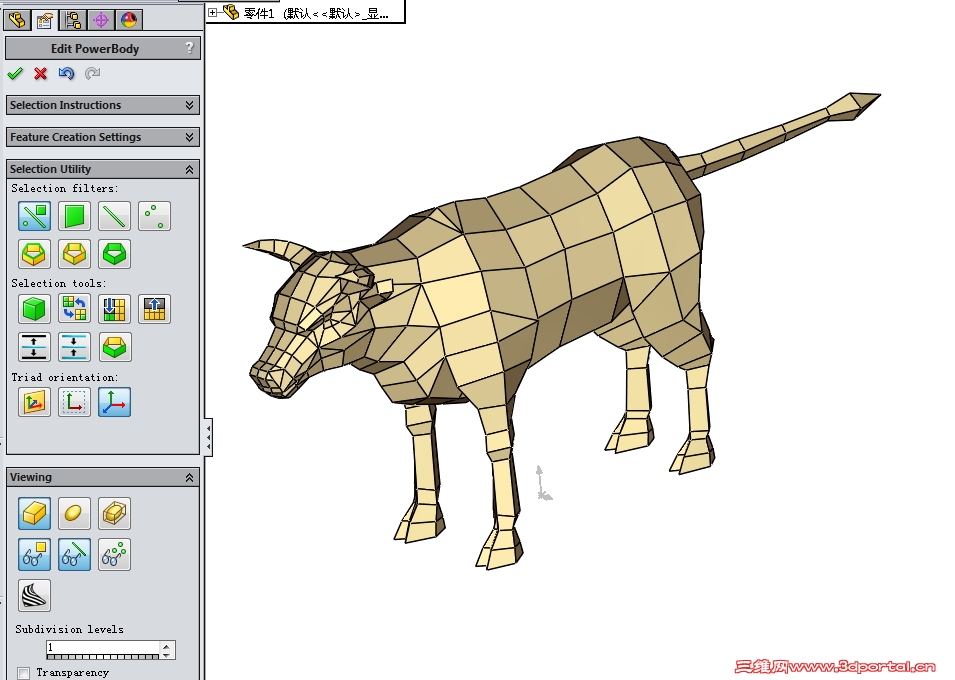The height and width of the screenshot is (680, 955).
Task: Click the global triad orientation icon
Action: tap(114, 401)
